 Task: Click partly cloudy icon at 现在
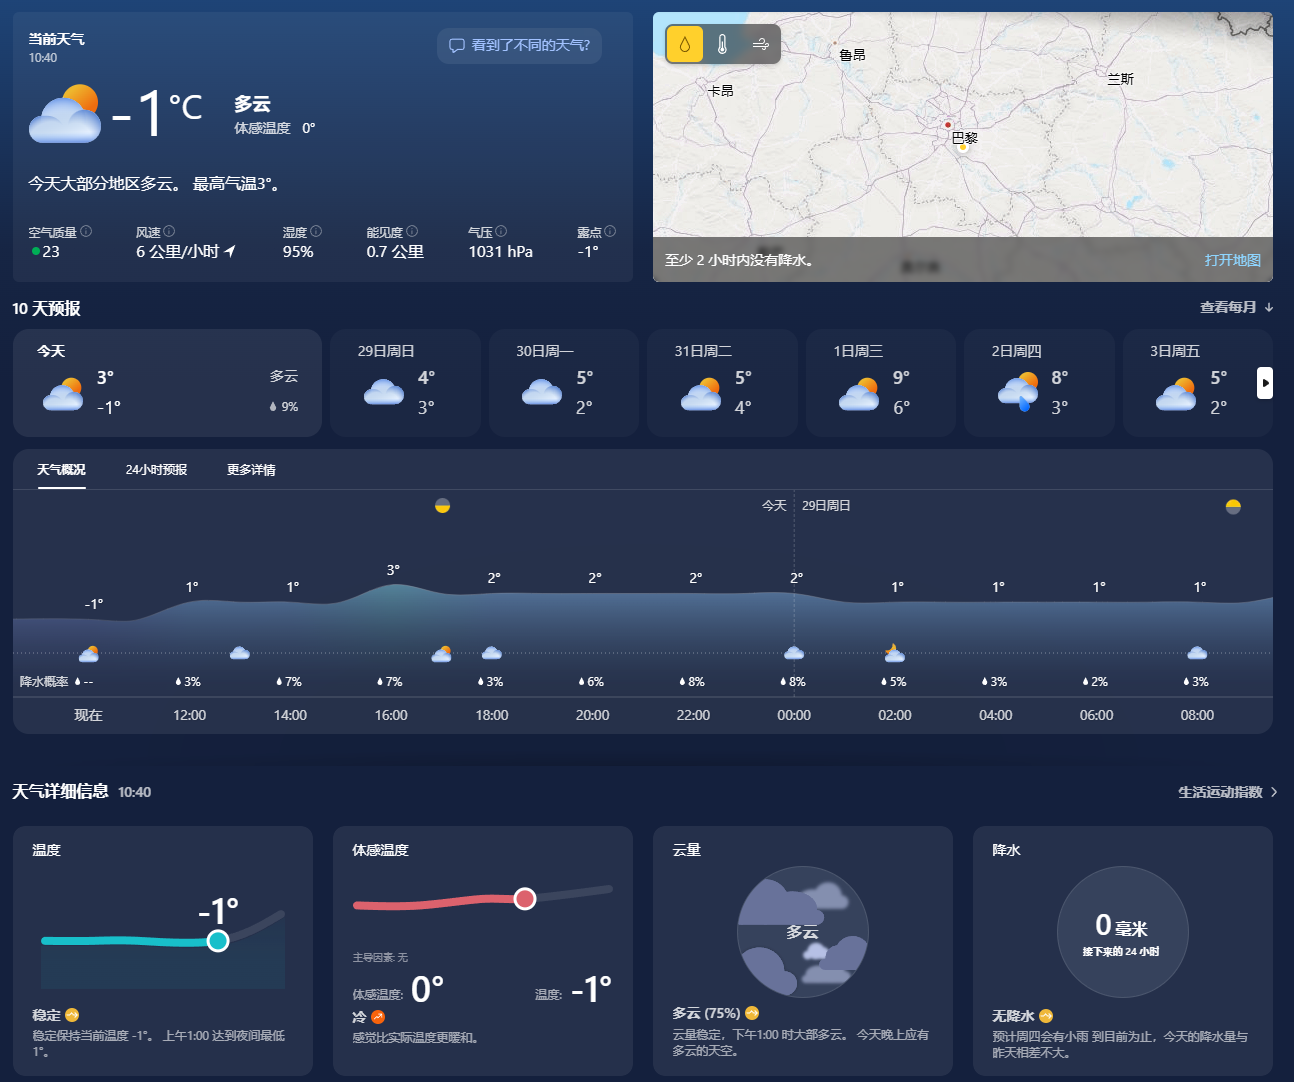point(89,654)
